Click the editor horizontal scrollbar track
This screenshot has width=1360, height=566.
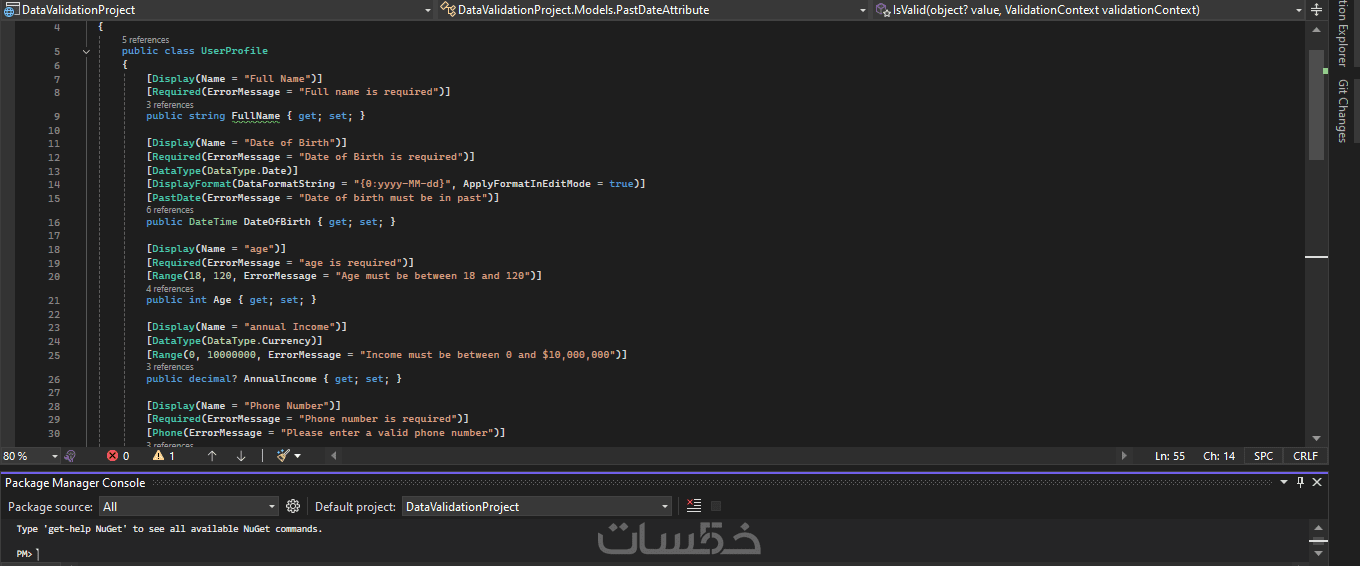click(729, 456)
